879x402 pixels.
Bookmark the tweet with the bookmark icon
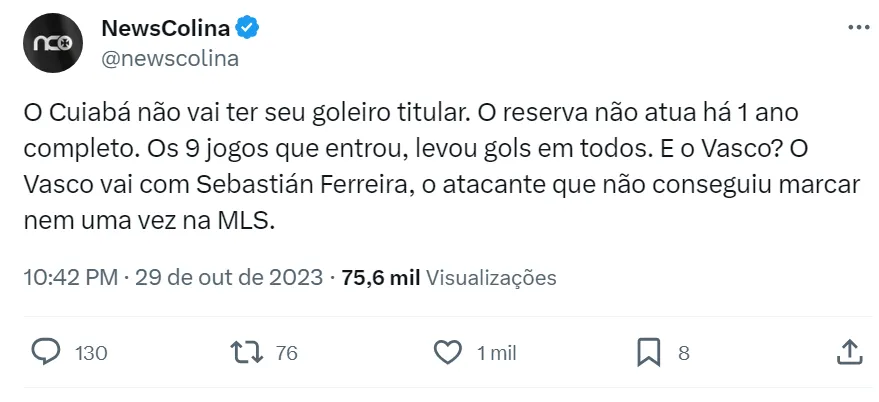click(649, 352)
